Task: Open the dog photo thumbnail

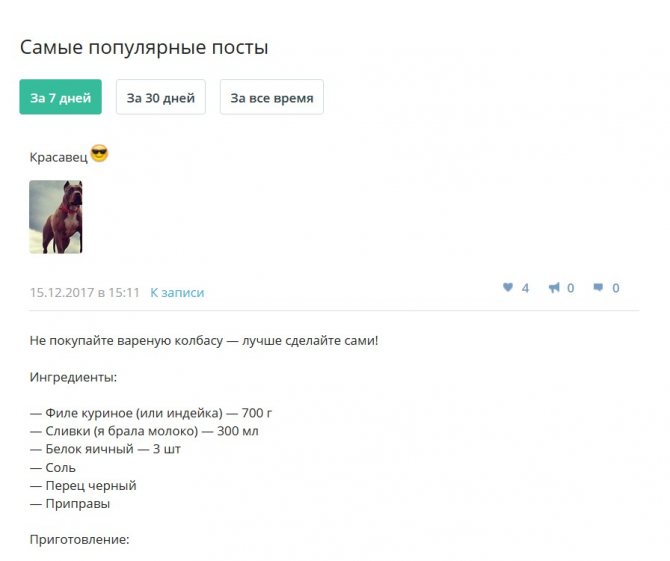Action: coord(56,217)
